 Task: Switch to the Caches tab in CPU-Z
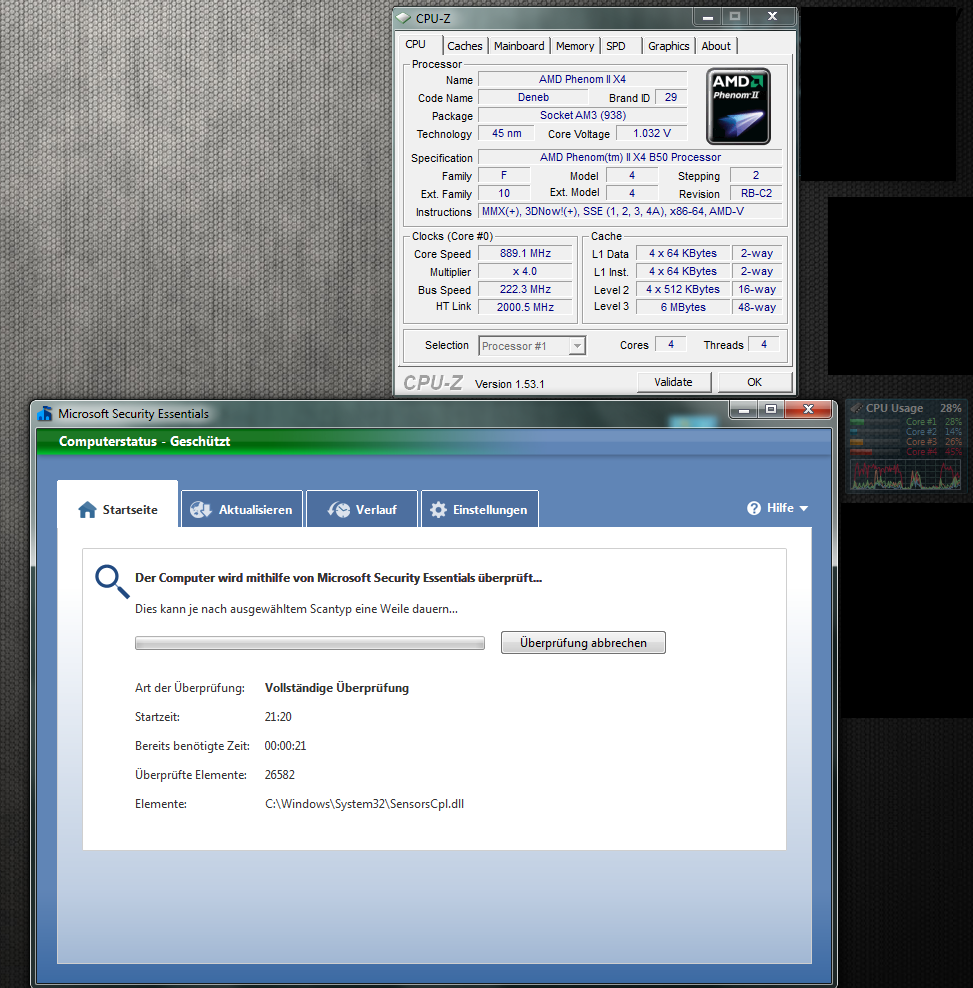tap(464, 46)
